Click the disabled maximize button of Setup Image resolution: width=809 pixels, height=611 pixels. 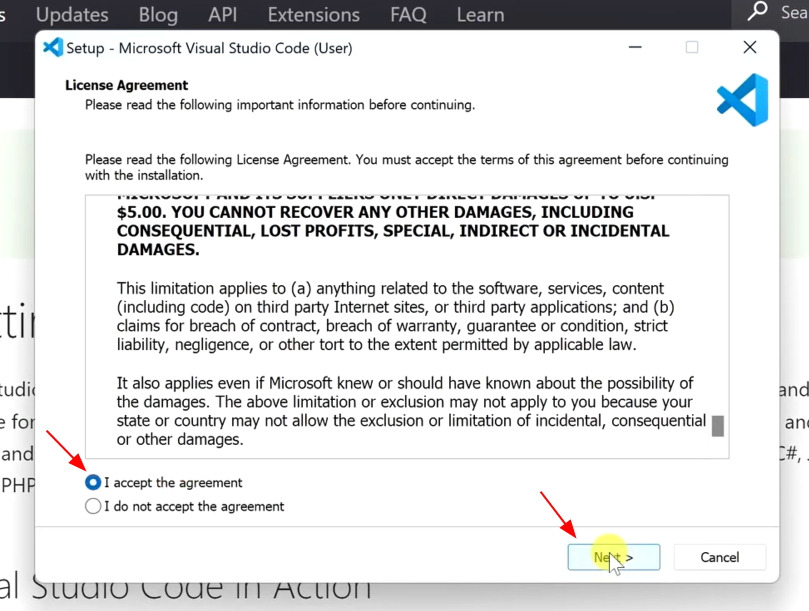tap(692, 47)
